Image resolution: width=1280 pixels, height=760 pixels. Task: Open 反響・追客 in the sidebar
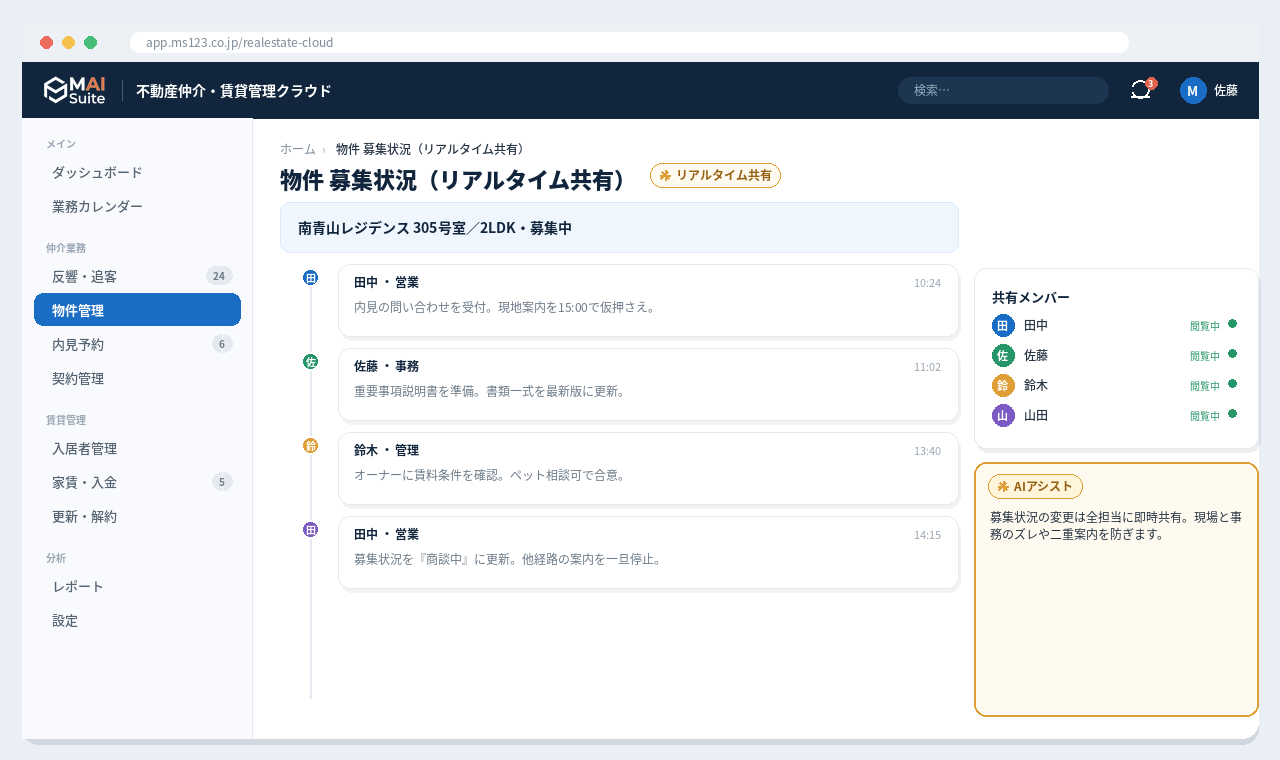[137, 276]
